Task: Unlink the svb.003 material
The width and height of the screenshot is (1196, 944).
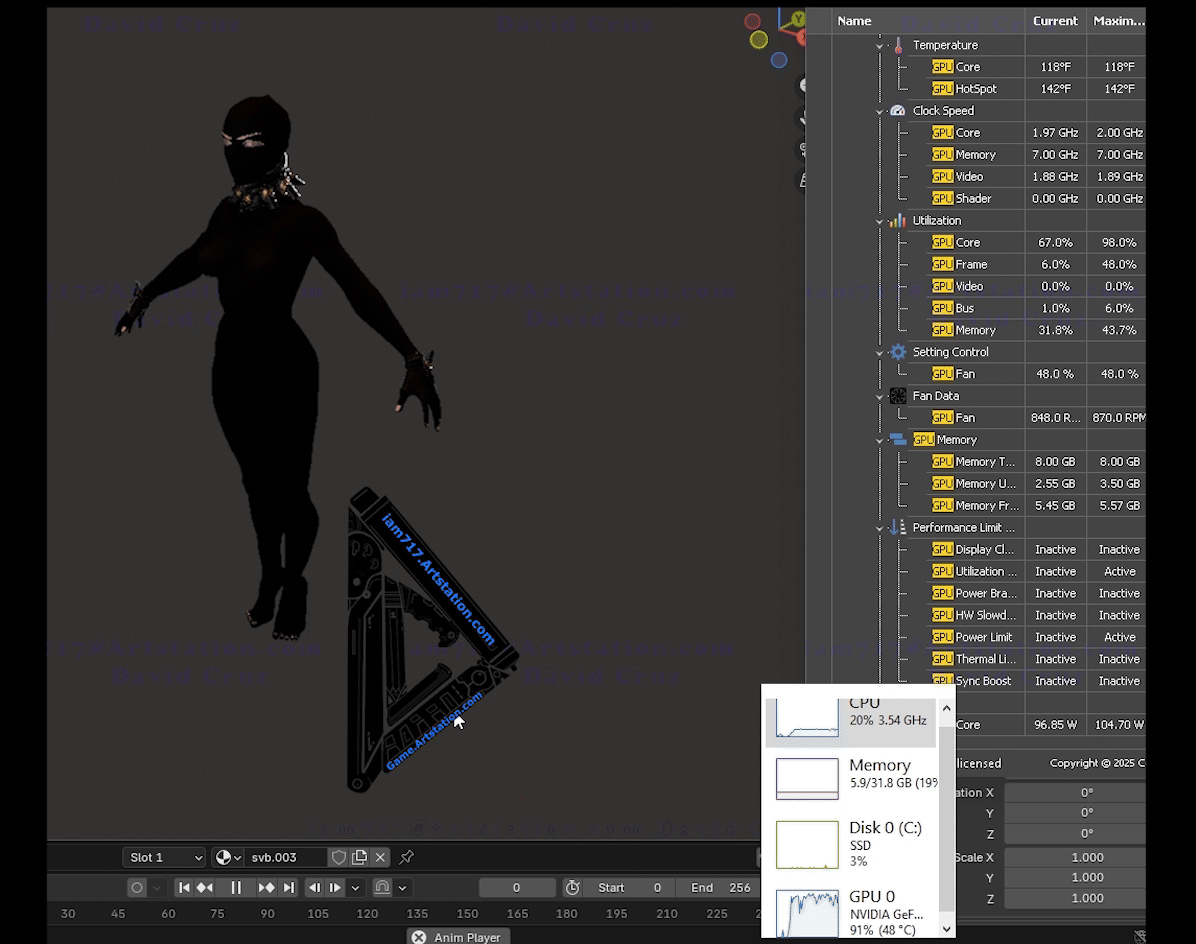Action: point(380,858)
